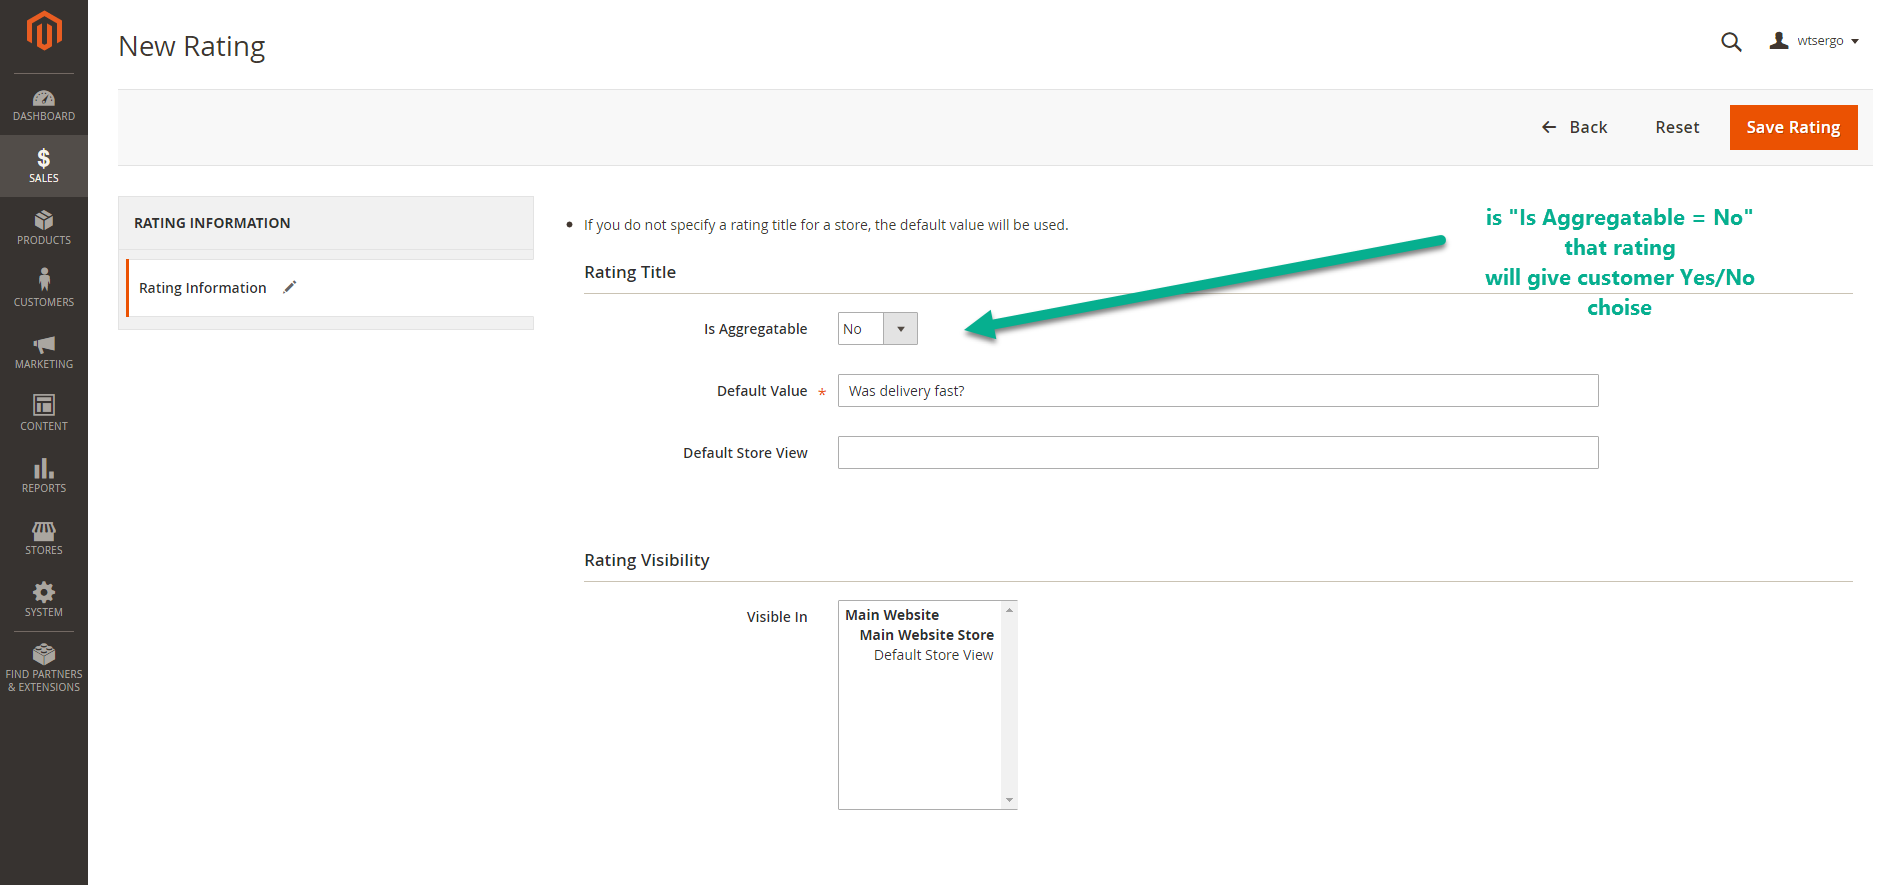Click the New Rating page title
The image size is (1885, 885).
(x=192, y=47)
